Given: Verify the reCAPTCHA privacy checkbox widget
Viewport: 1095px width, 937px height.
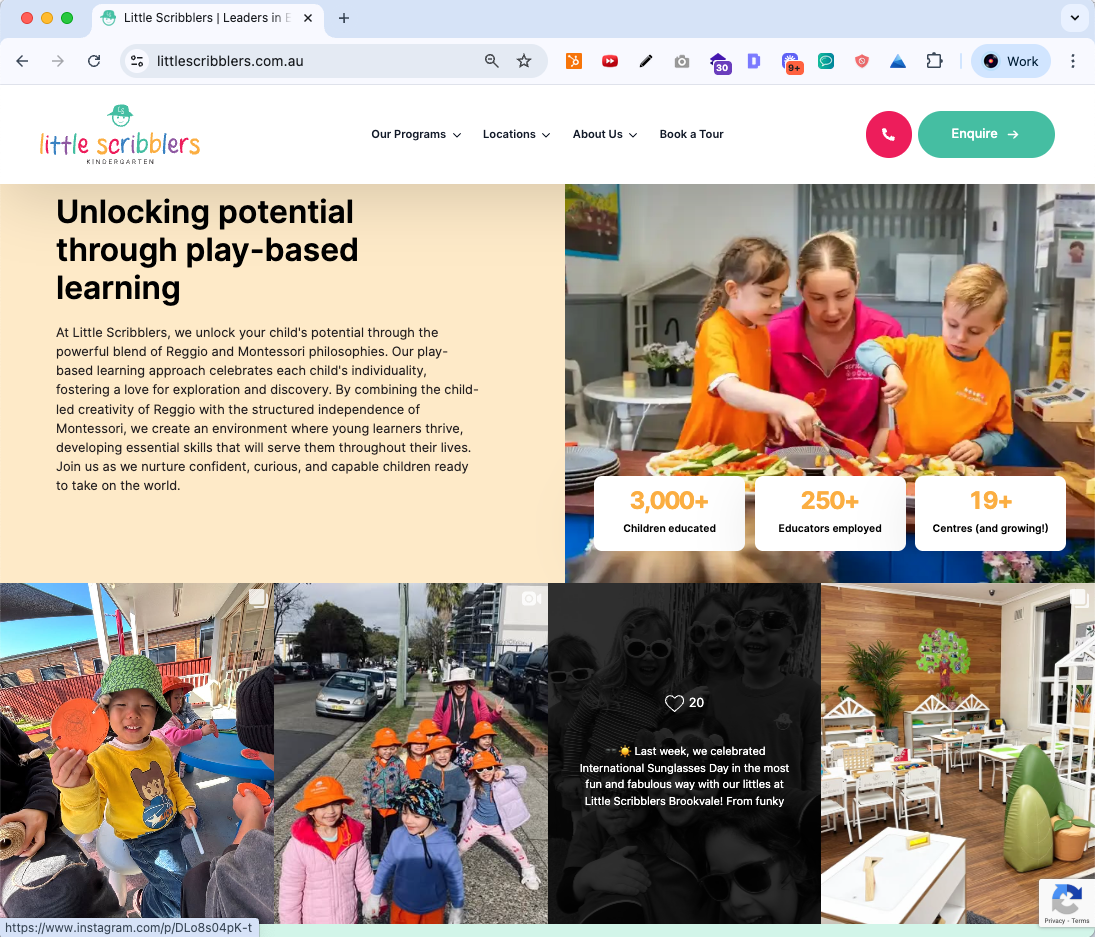Looking at the screenshot, I should click(x=1066, y=903).
